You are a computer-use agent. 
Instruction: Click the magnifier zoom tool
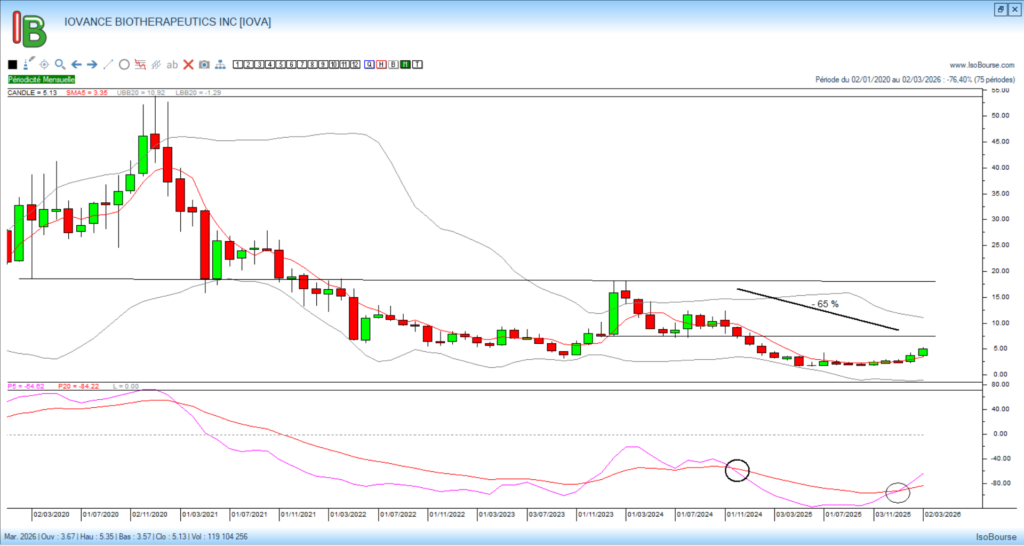tap(60, 64)
